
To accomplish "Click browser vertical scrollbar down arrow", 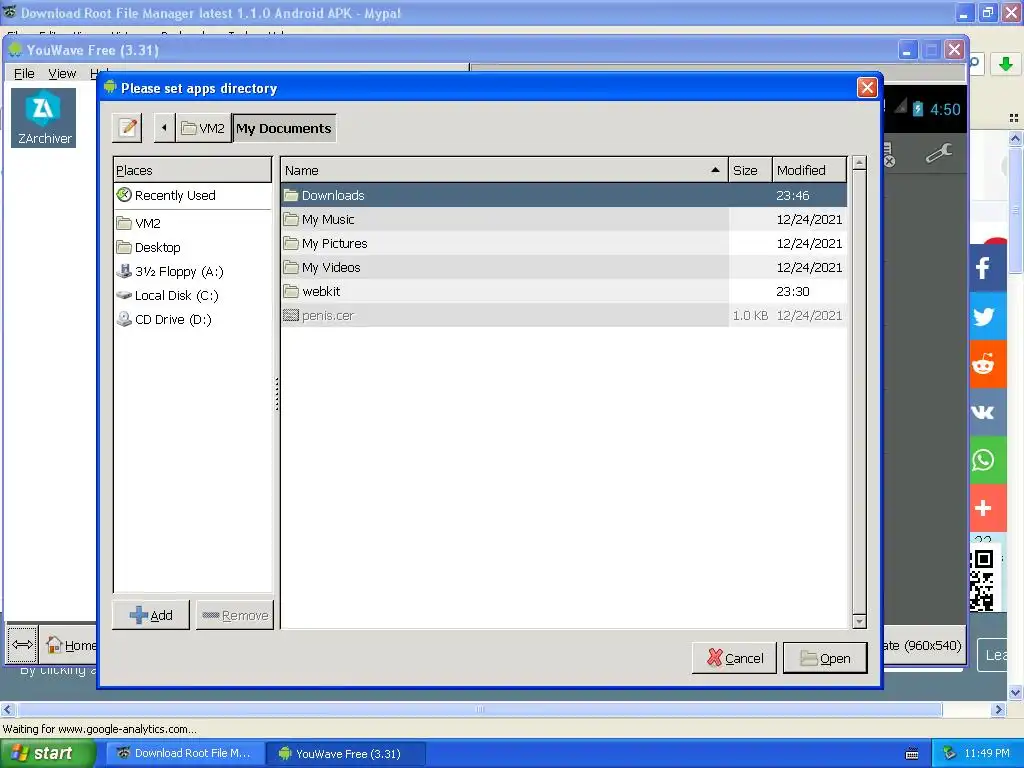I will 1015,693.
